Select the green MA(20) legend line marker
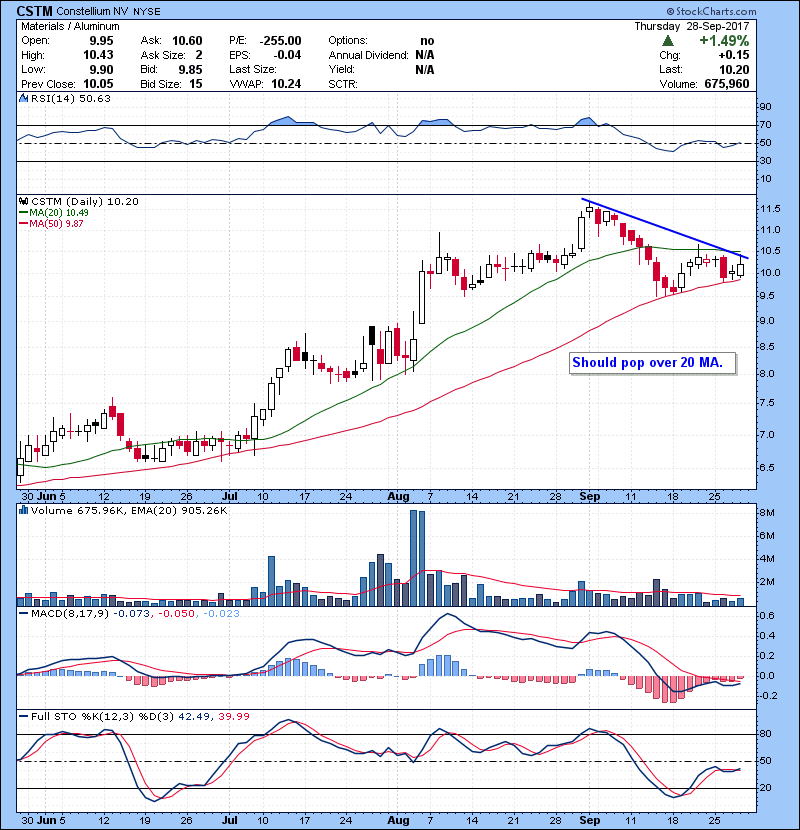The width and height of the screenshot is (800, 830). coord(23,213)
